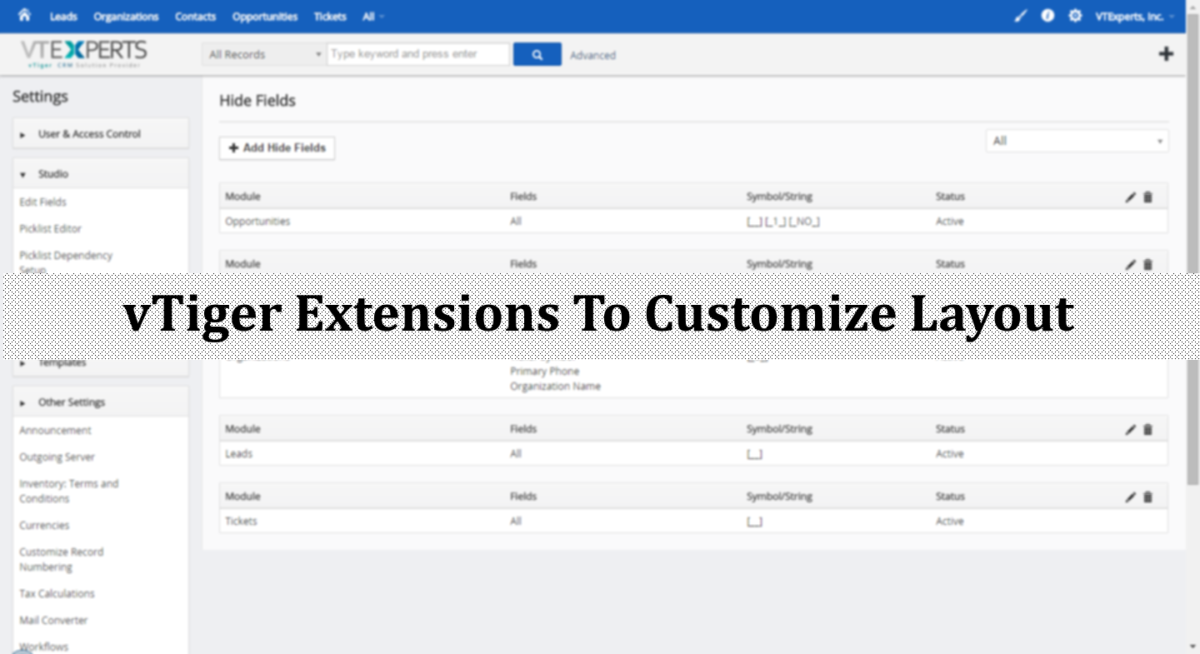Open the VTExperts, Inc. user menu
The width and height of the screenshot is (1200, 654).
tap(1134, 17)
